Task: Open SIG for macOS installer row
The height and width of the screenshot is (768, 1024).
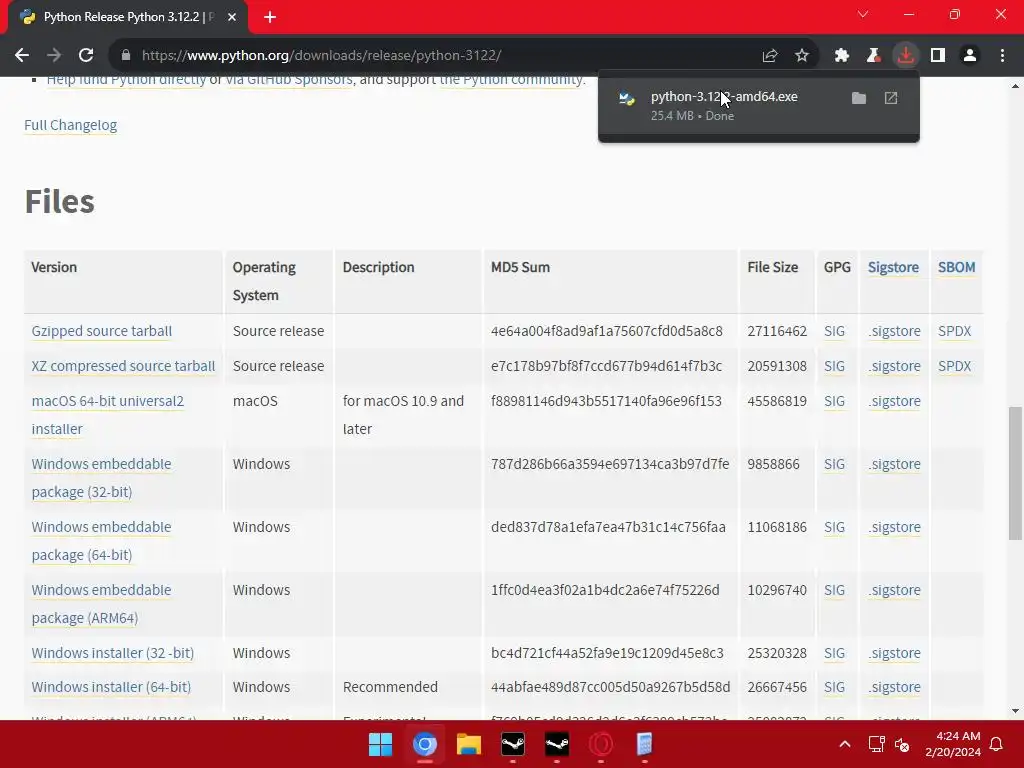Action: tap(834, 401)
